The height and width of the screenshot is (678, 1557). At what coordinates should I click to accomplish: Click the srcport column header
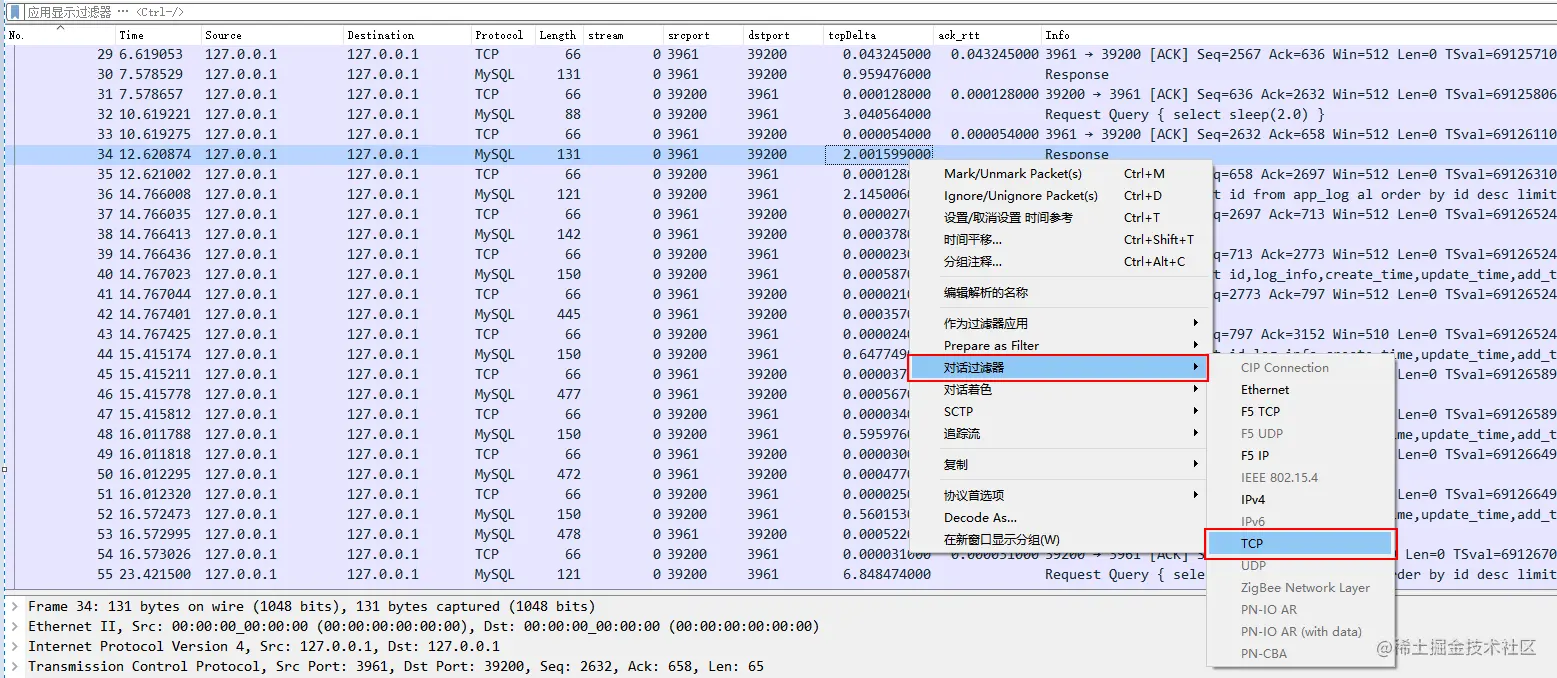click(703, 35)
